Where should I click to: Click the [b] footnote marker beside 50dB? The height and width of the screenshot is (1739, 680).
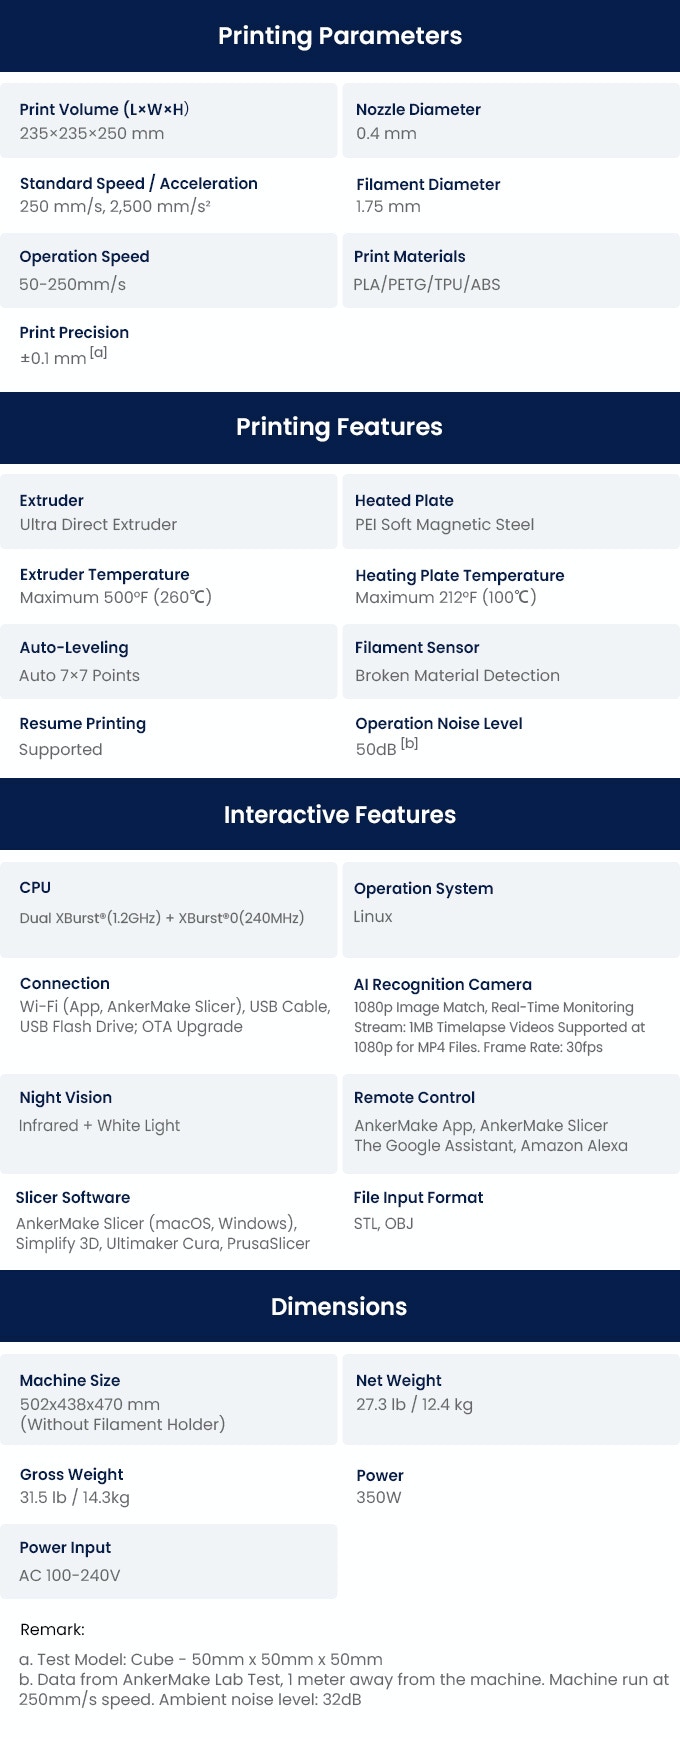click(409, 743)
